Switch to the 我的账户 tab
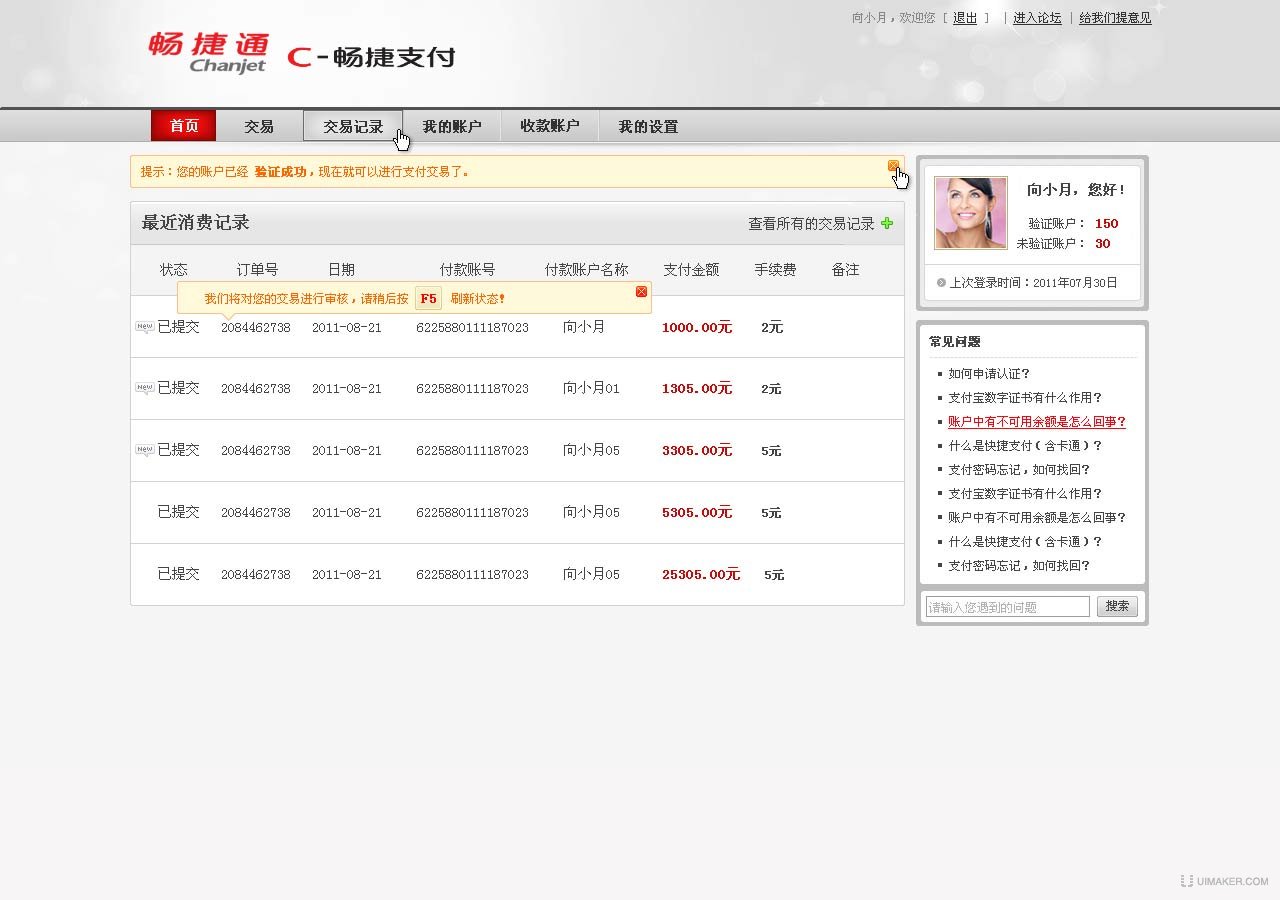1280x900 pixels. [x=451, y=126]
